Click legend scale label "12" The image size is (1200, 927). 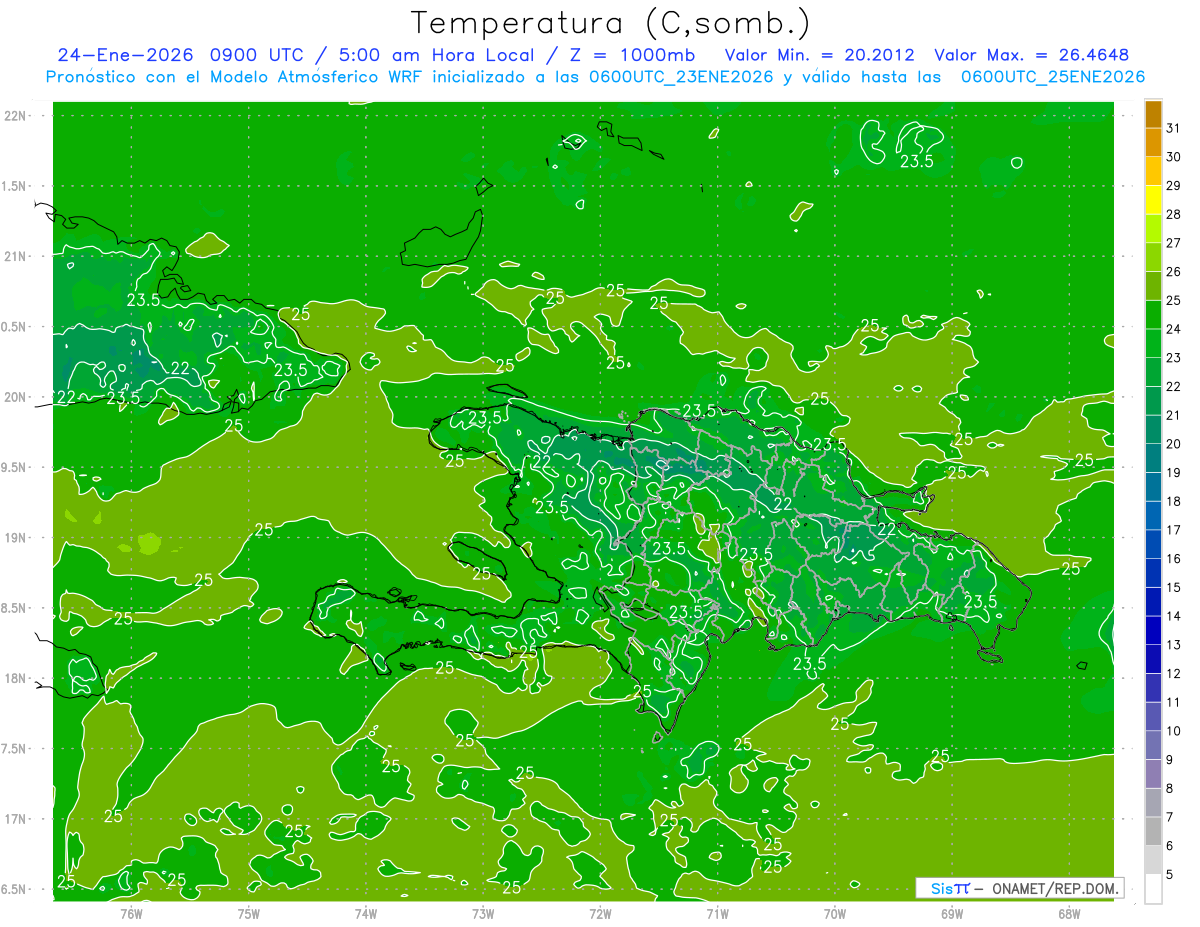1174,674
